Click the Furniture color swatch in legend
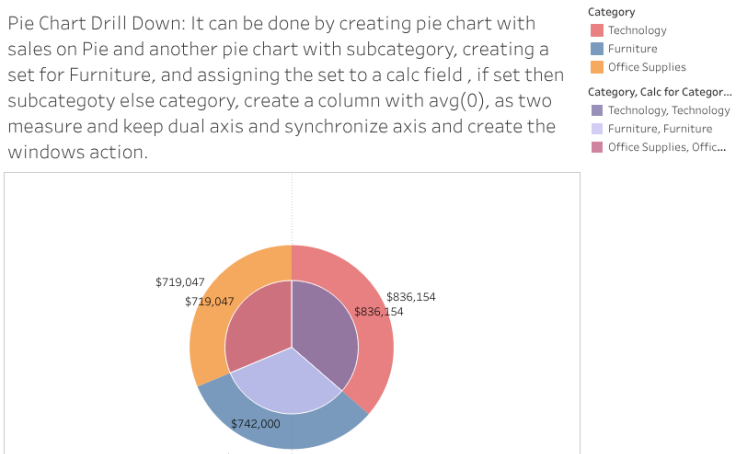 point(595,48)
